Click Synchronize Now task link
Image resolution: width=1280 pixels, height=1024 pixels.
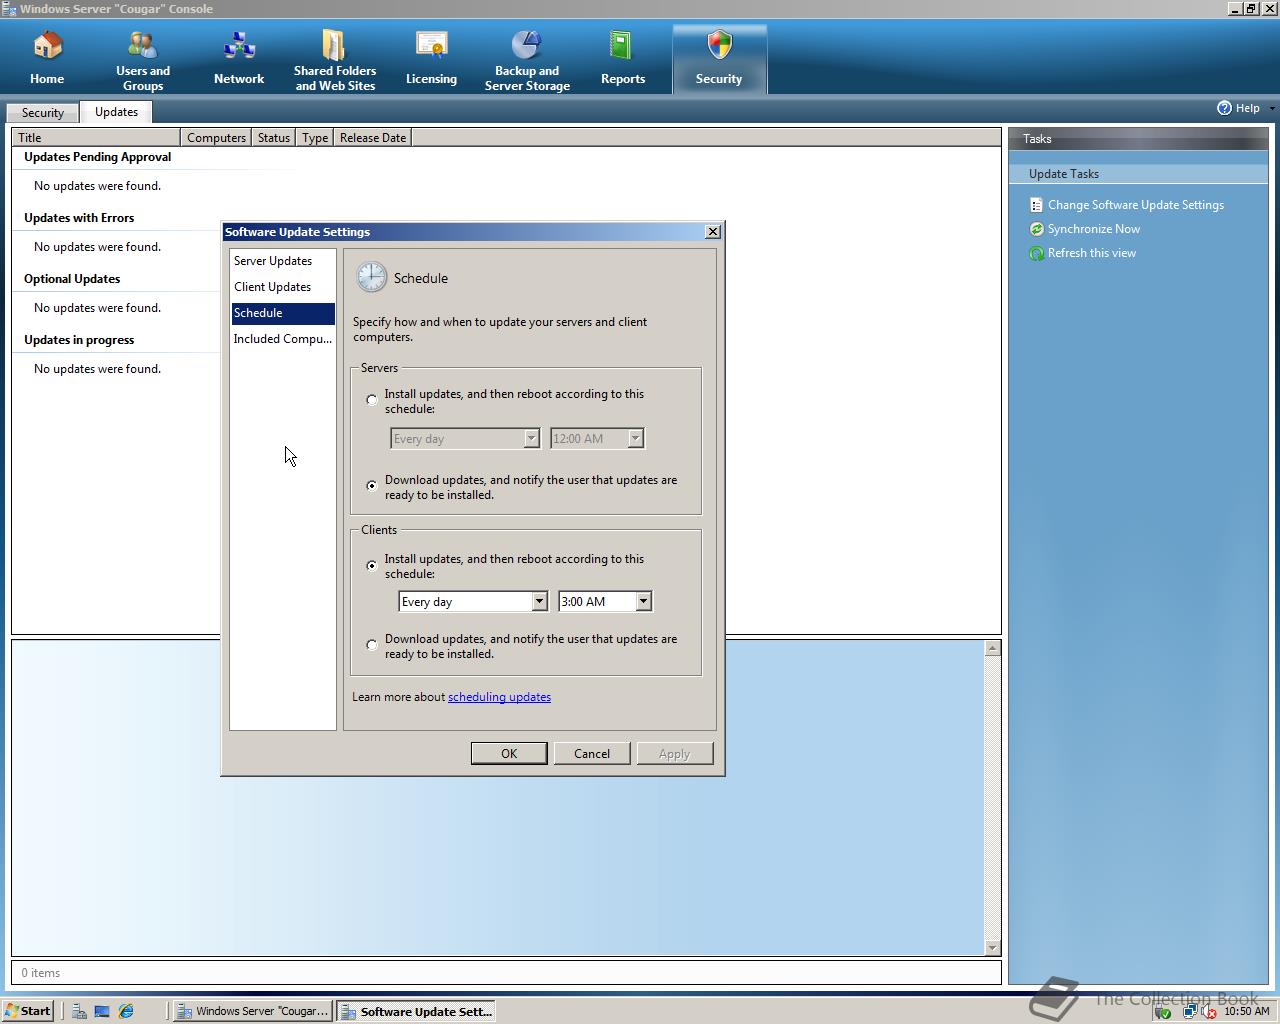click(1094, 229)
